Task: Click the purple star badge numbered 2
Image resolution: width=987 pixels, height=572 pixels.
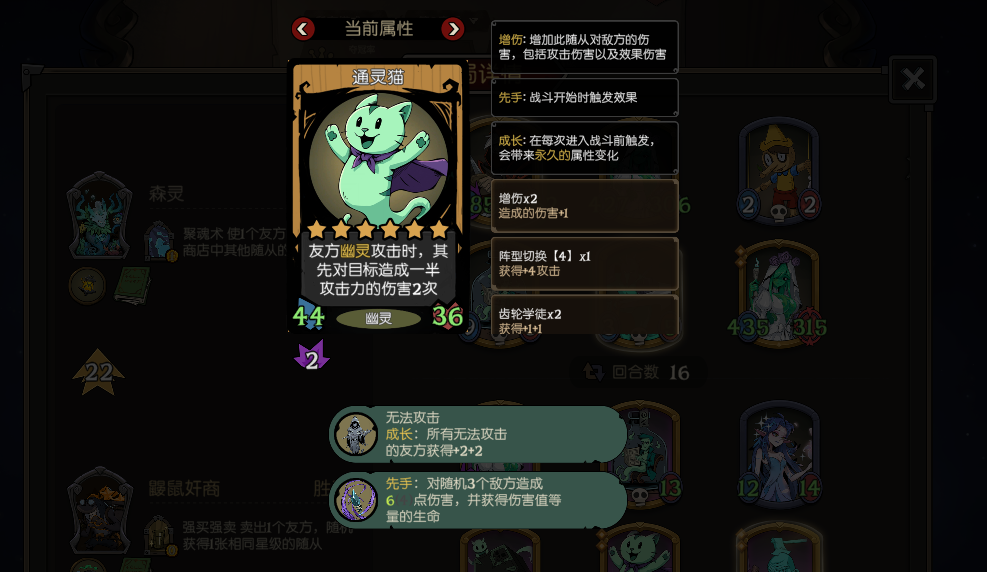Action: pos(312,356)
